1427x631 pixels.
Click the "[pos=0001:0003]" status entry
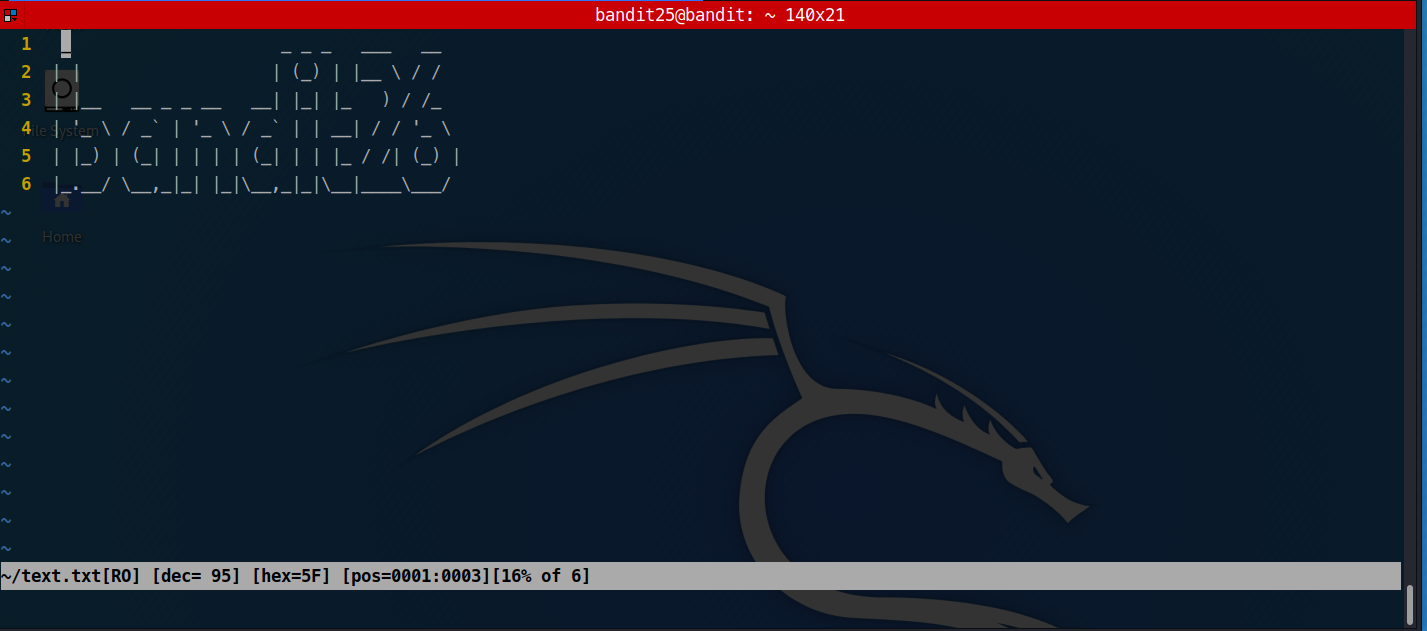click(416, 576)
